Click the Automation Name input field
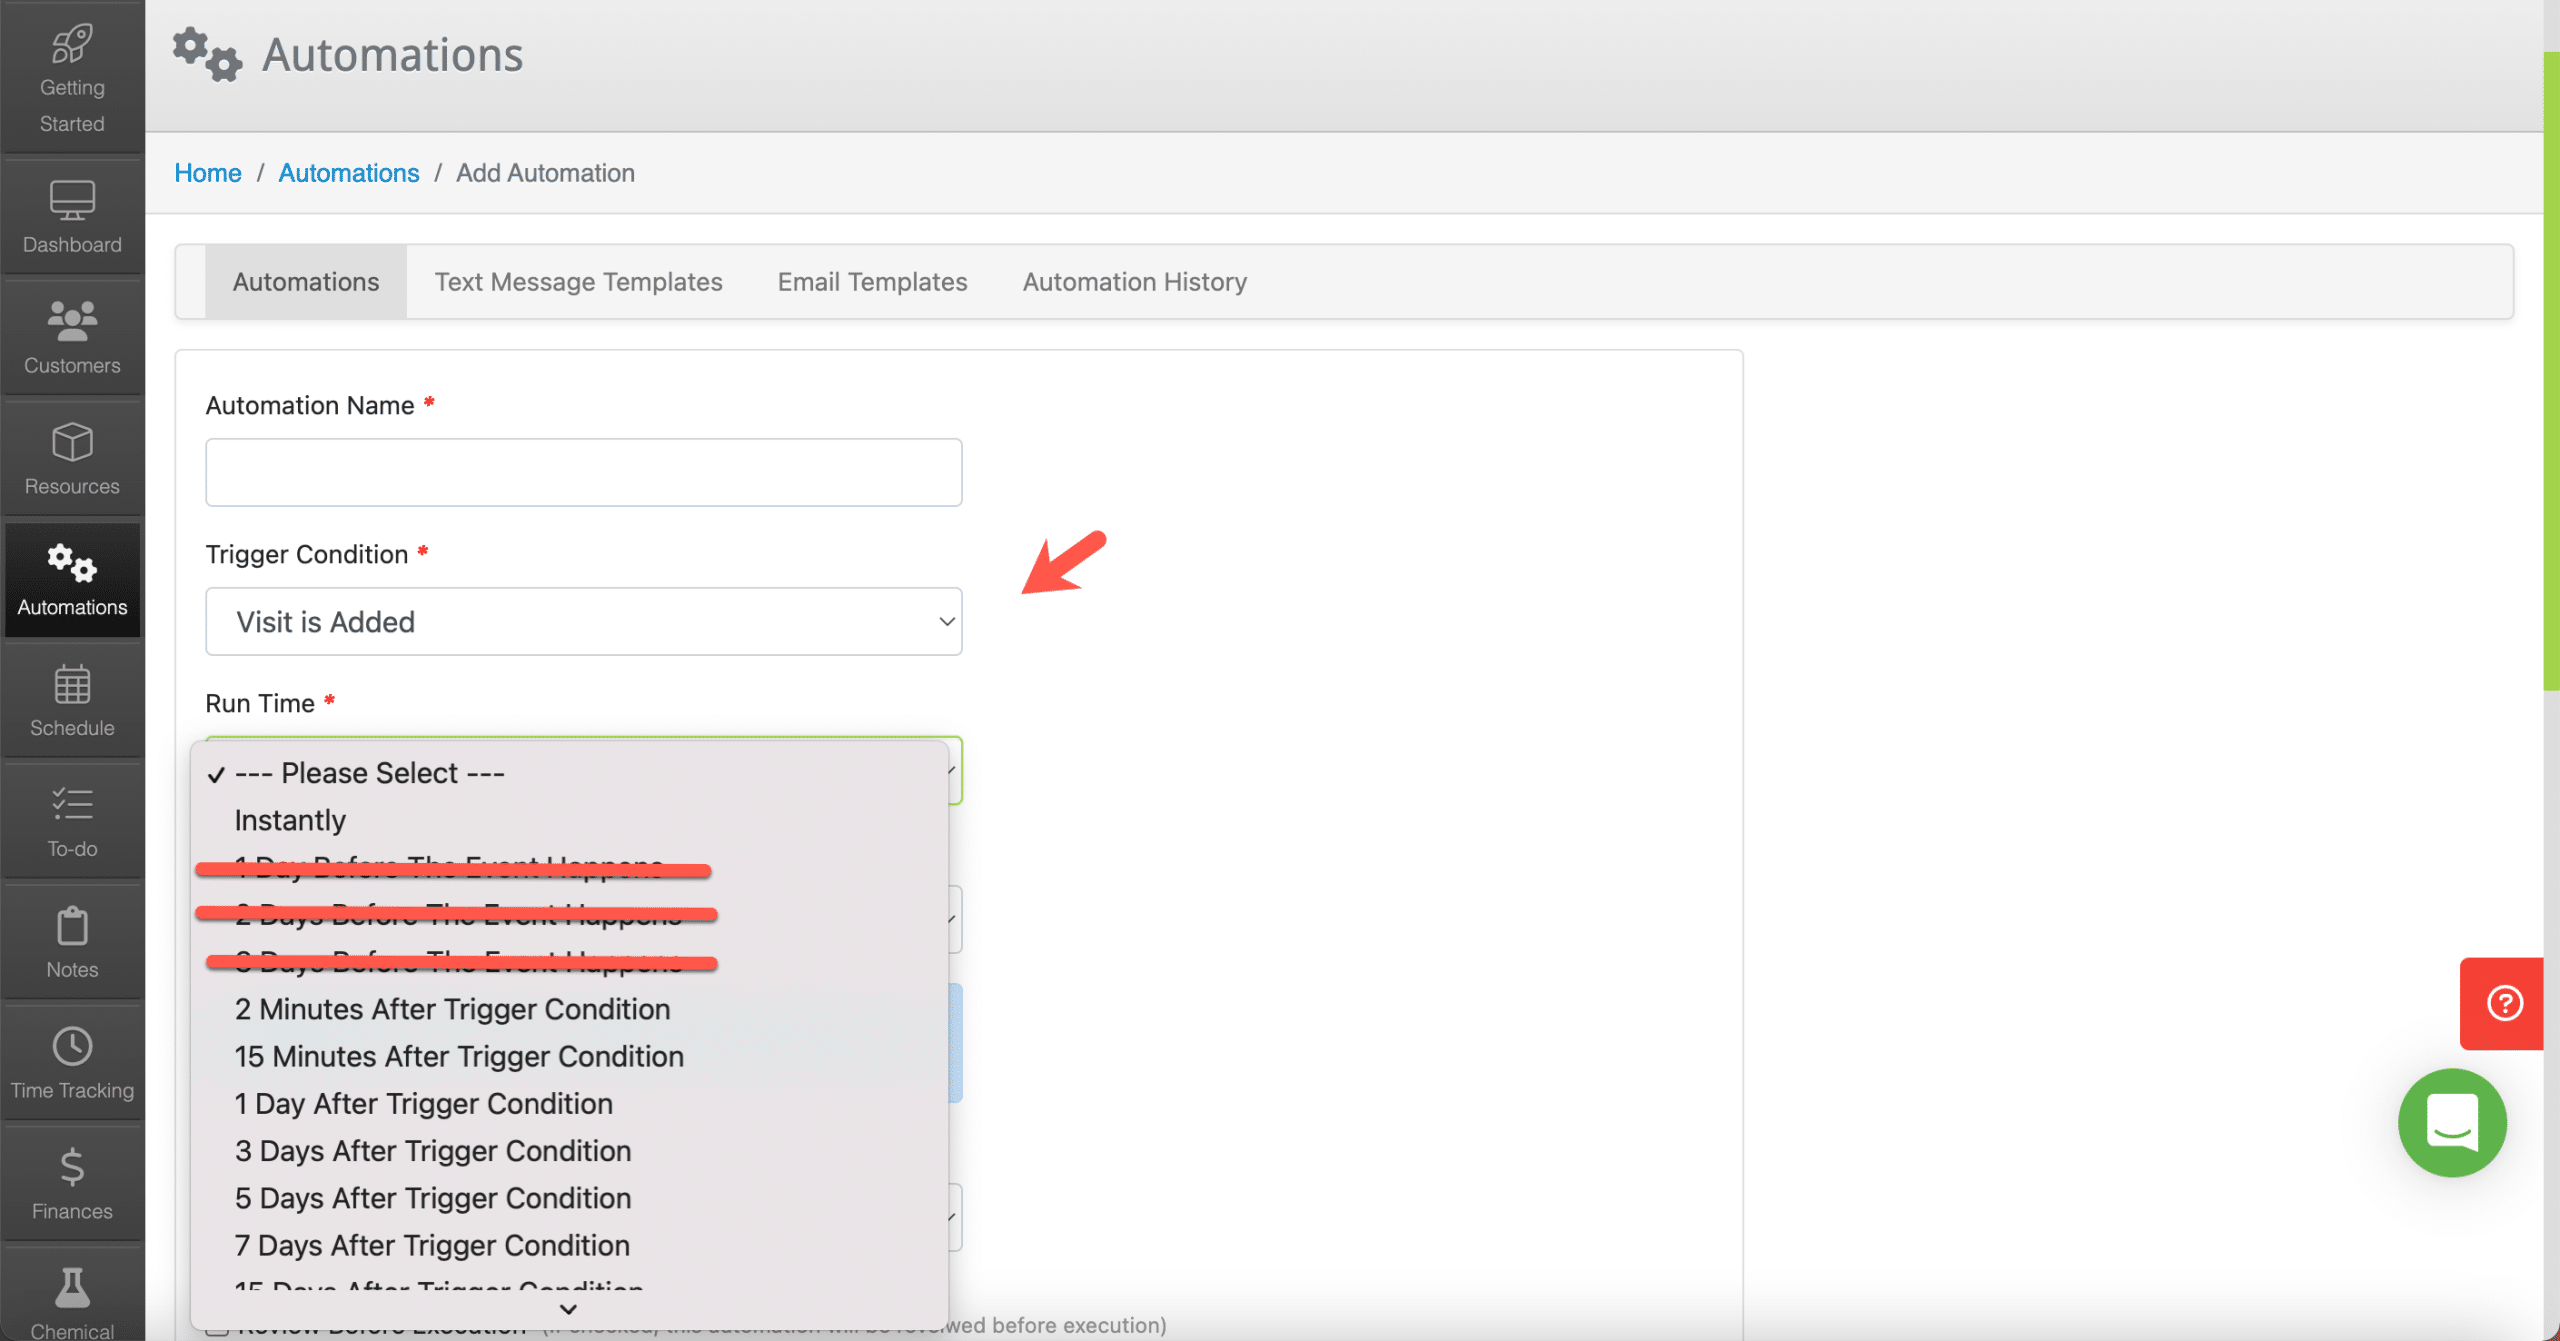Screen dimensions: 2560x1341 [583, 471]
